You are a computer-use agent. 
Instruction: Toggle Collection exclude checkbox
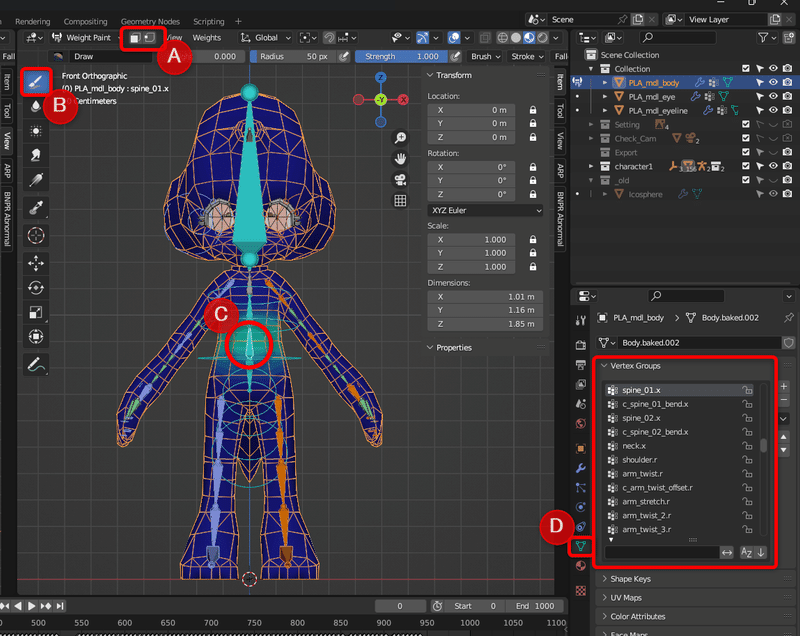(746, 68)
